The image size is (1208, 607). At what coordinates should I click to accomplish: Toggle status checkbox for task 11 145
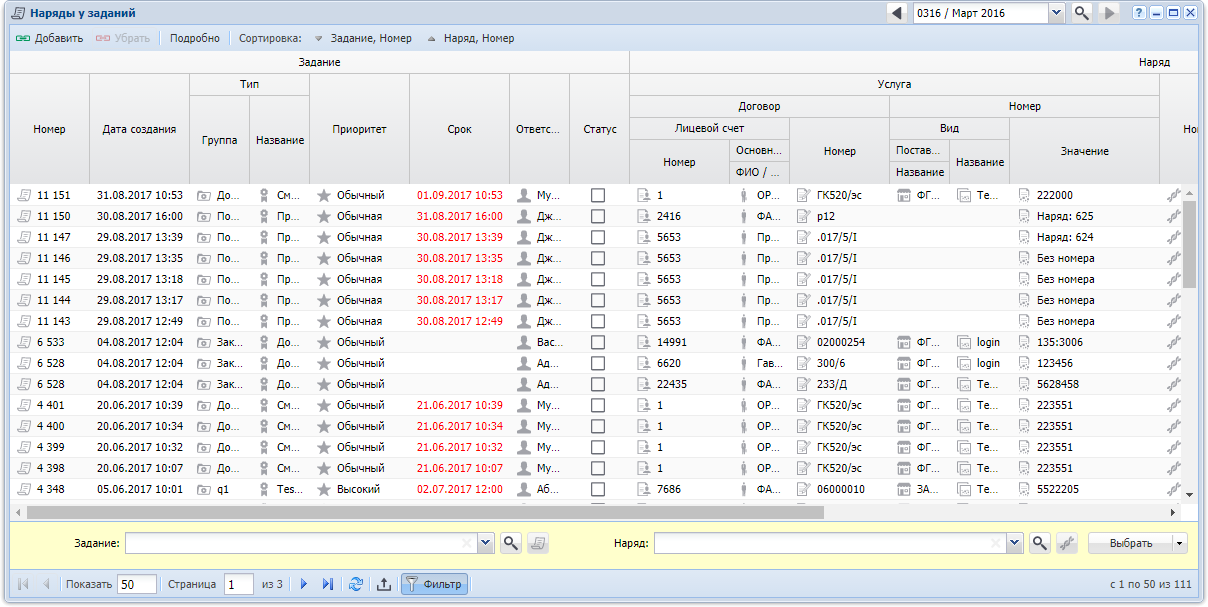pos(598,279)
